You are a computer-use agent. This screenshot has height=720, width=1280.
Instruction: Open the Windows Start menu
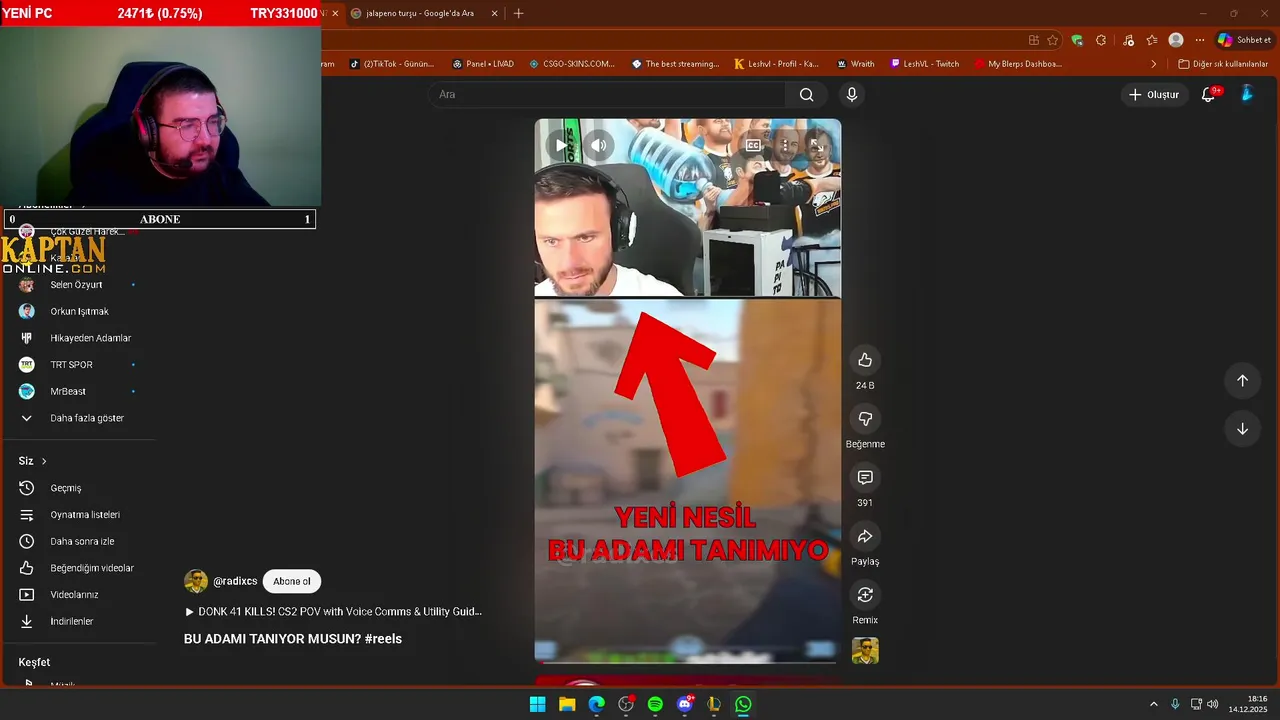click(x=537, y=704)
